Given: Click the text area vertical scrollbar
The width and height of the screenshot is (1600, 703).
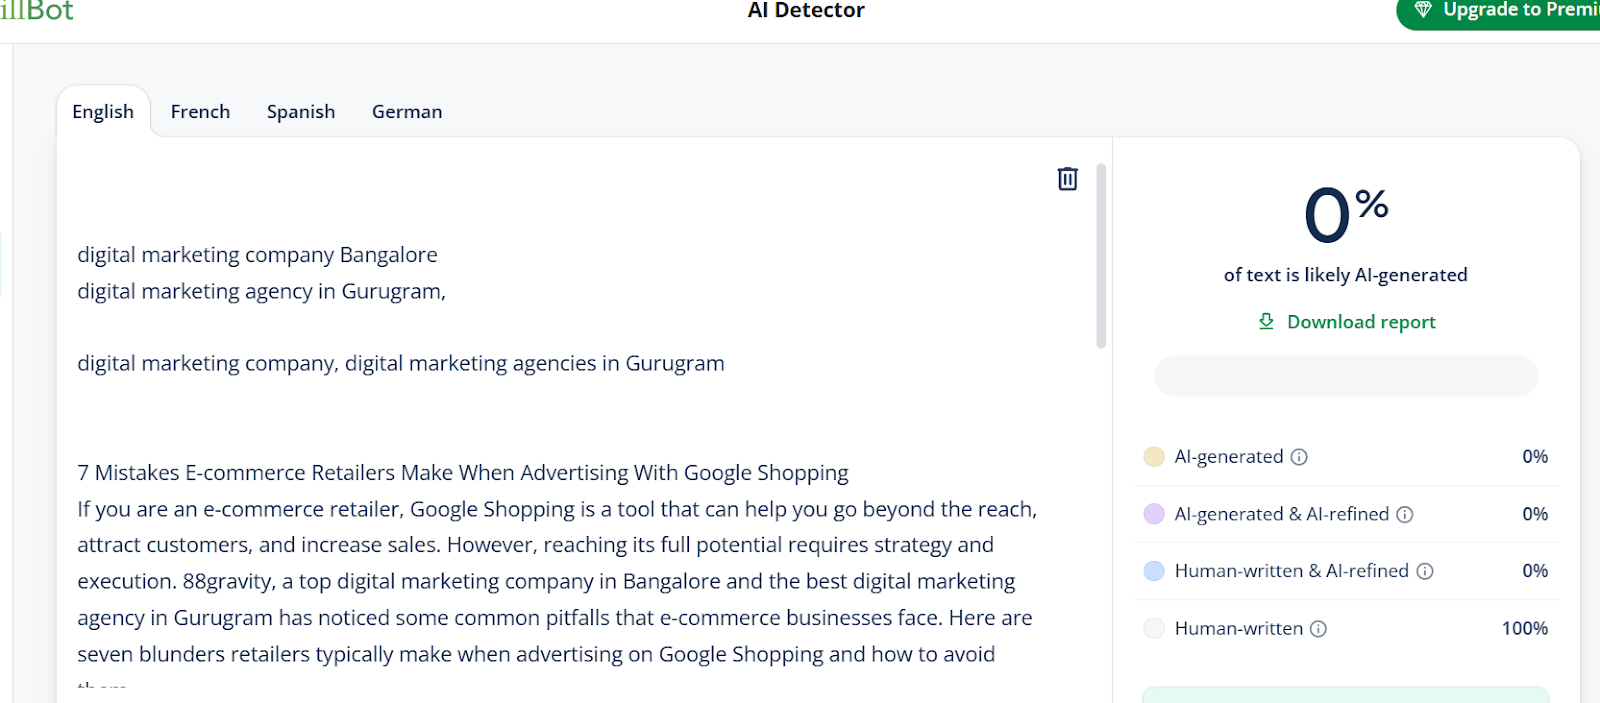Looking at the screenshot, I should [1101, 256].
